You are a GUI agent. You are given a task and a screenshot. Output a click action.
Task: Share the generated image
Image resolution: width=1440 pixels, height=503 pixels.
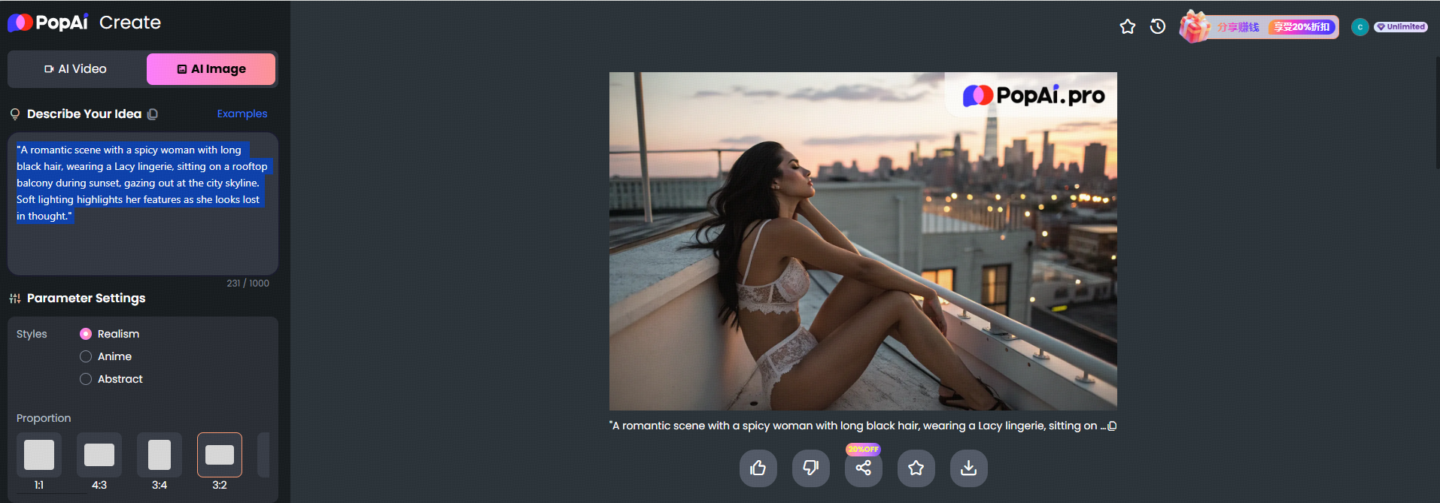[x=864, y=468]
